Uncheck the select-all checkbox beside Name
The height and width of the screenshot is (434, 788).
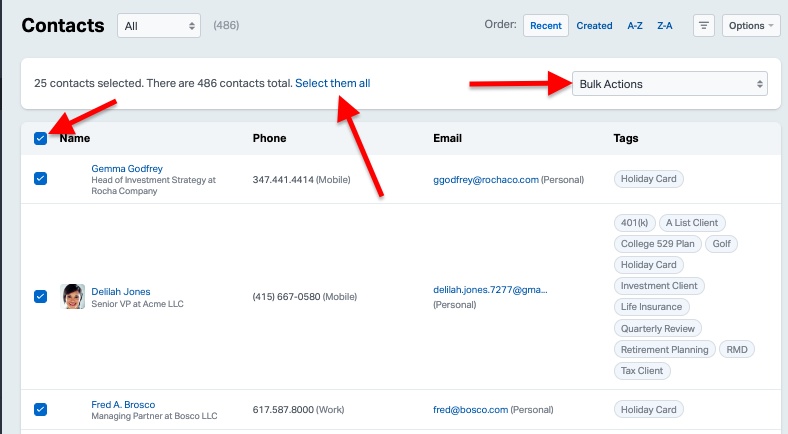(x=41, y=138)
